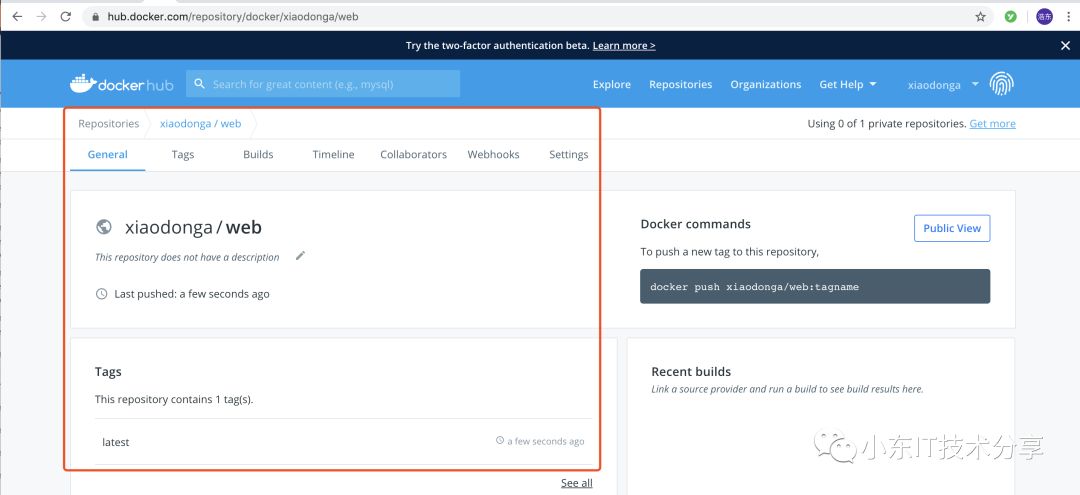Image resolution: width=1080 pixels, height=495 pixels.
Task: Click the fingerprint account avatar icon
Action: (1001, 84)
